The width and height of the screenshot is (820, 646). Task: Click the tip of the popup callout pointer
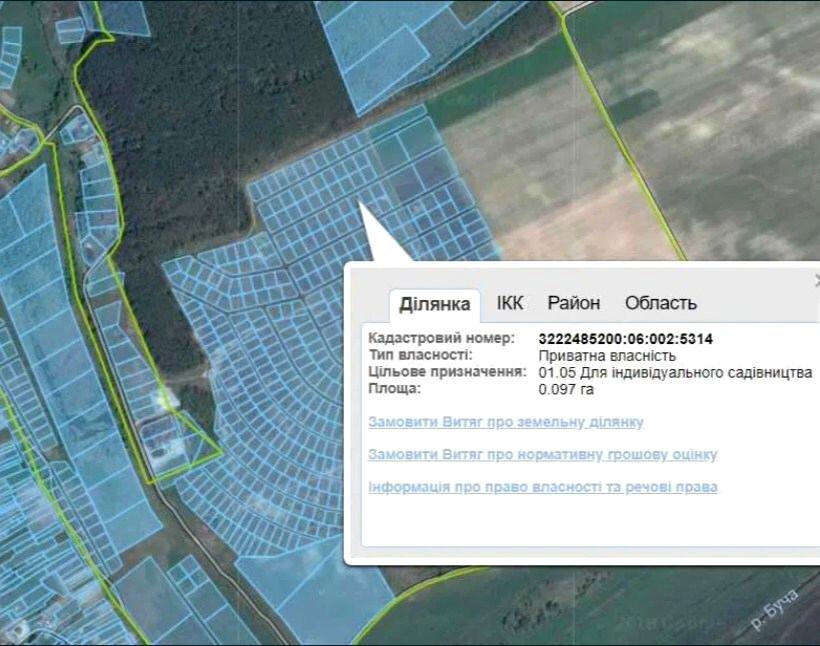tap(360, 203)
